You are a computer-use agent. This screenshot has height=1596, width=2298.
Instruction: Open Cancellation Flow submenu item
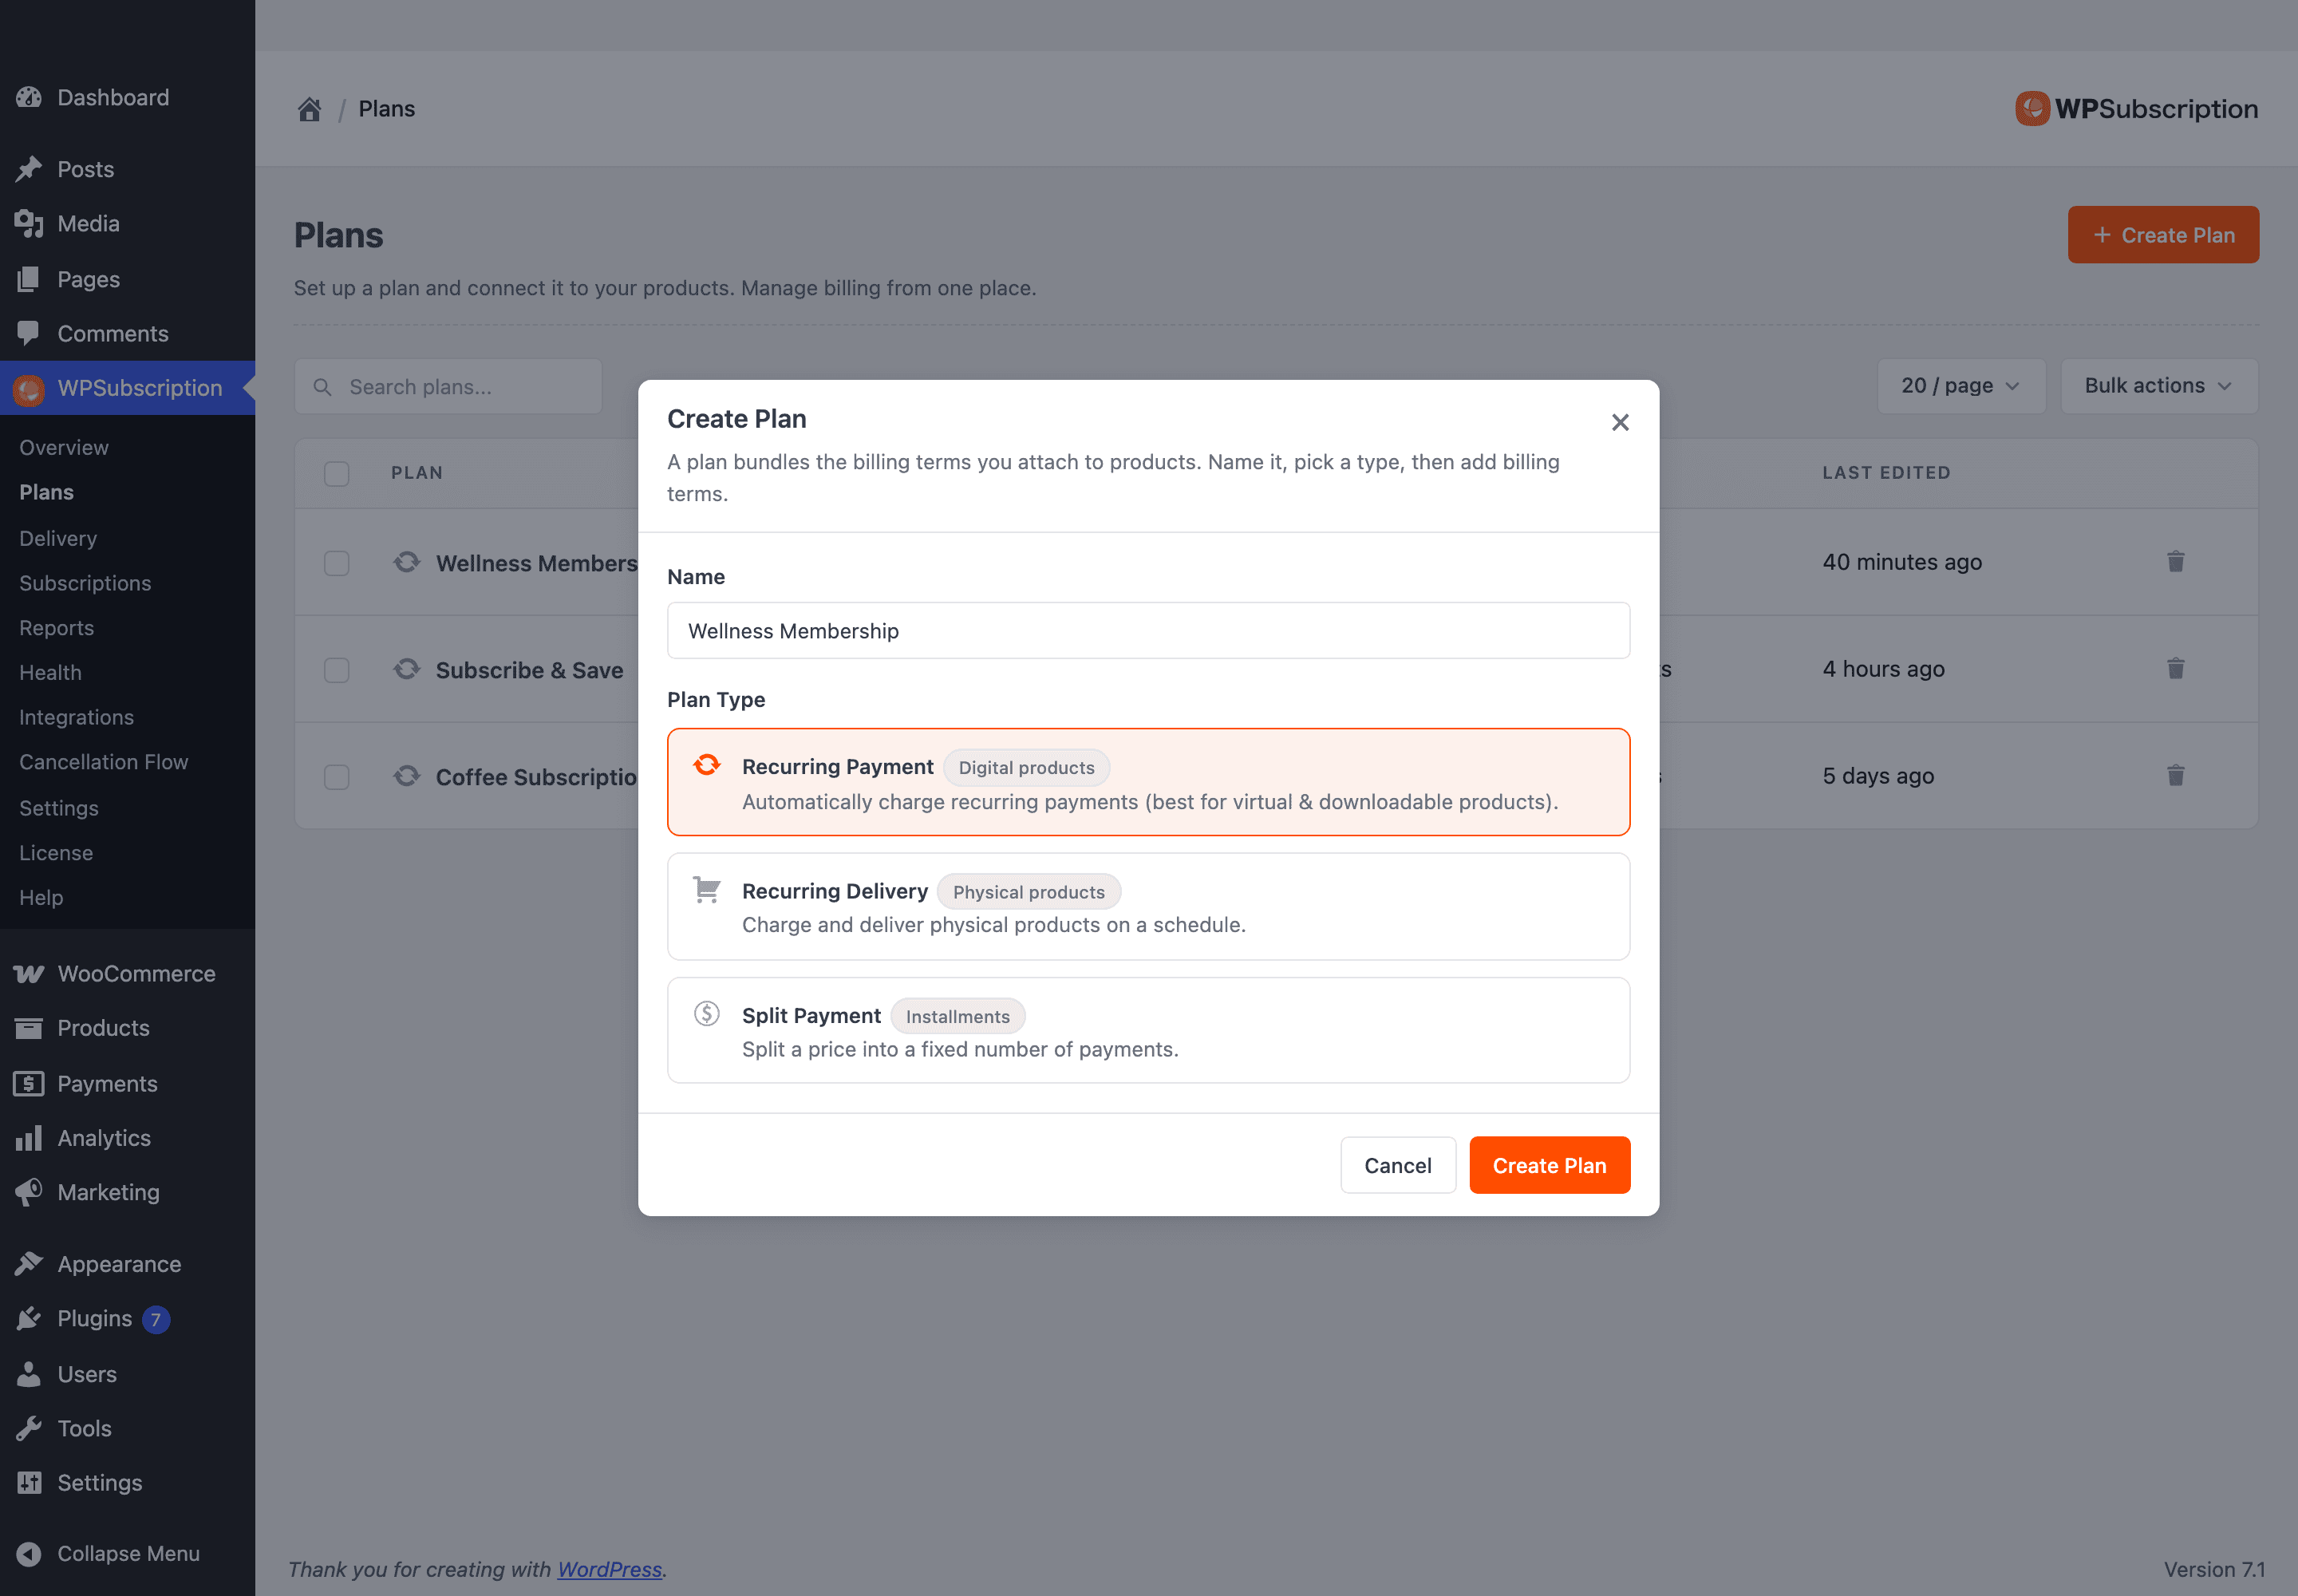(x=103, y=762)
